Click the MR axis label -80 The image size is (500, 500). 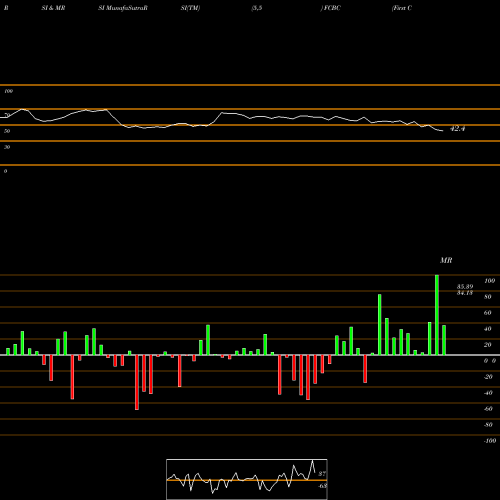[x=488, y=425]
